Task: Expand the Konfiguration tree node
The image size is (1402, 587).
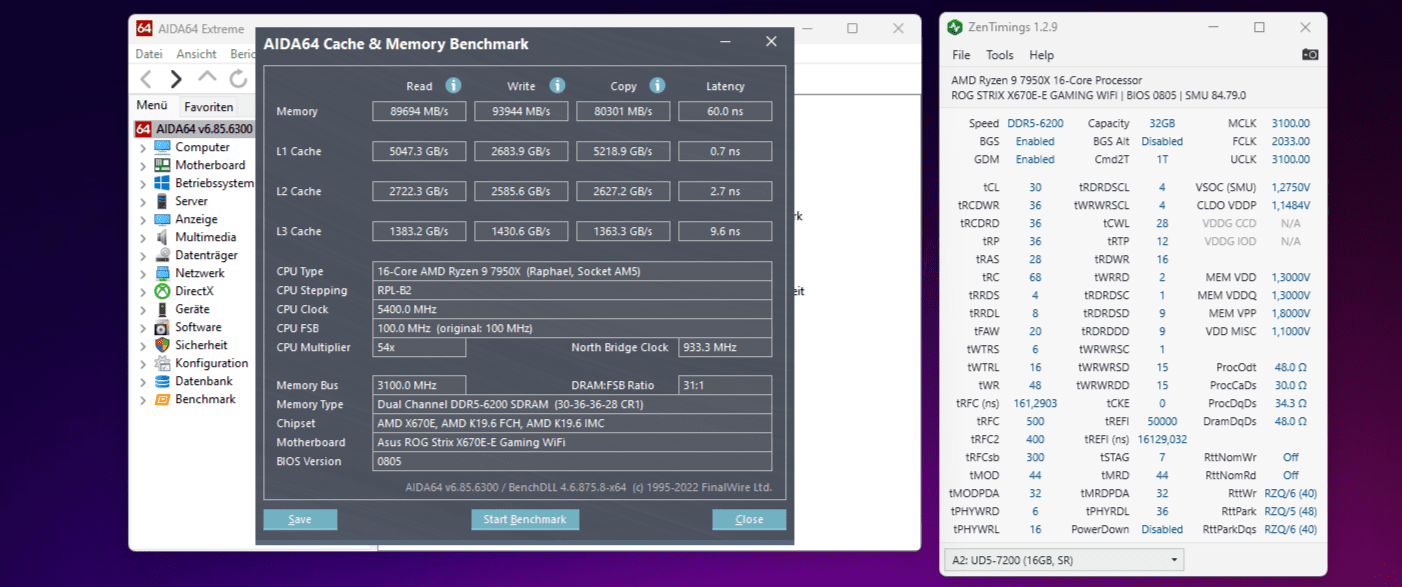Action: point(143,364)
